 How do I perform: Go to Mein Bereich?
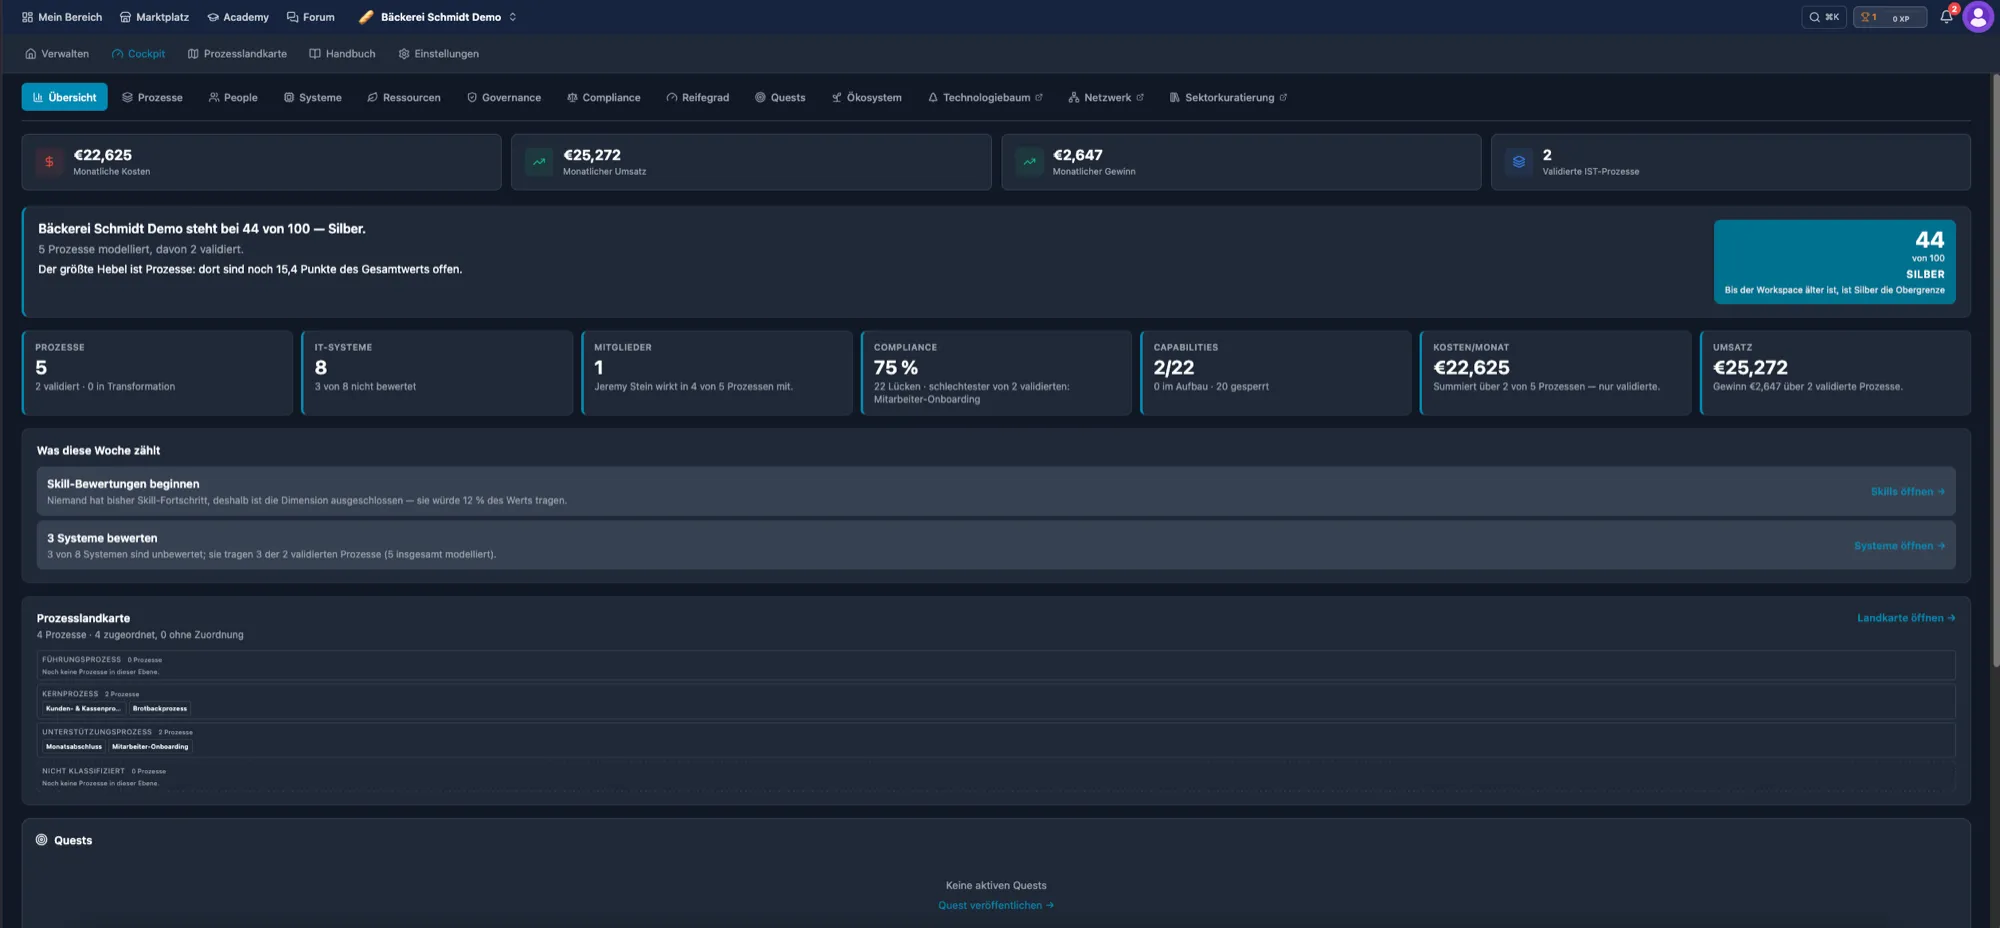pyautogui.click(x=62, y=17)
